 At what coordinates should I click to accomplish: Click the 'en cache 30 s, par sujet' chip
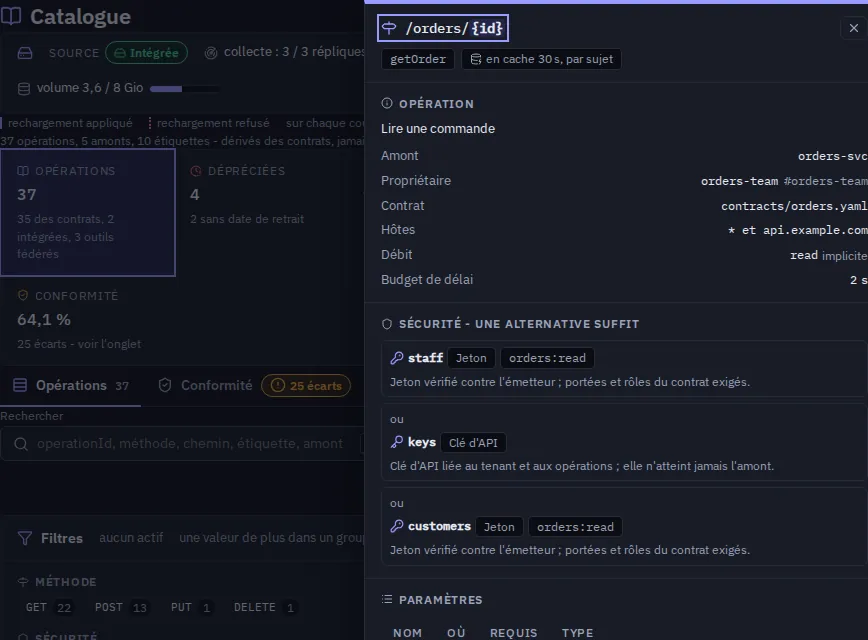pos(541,59)
